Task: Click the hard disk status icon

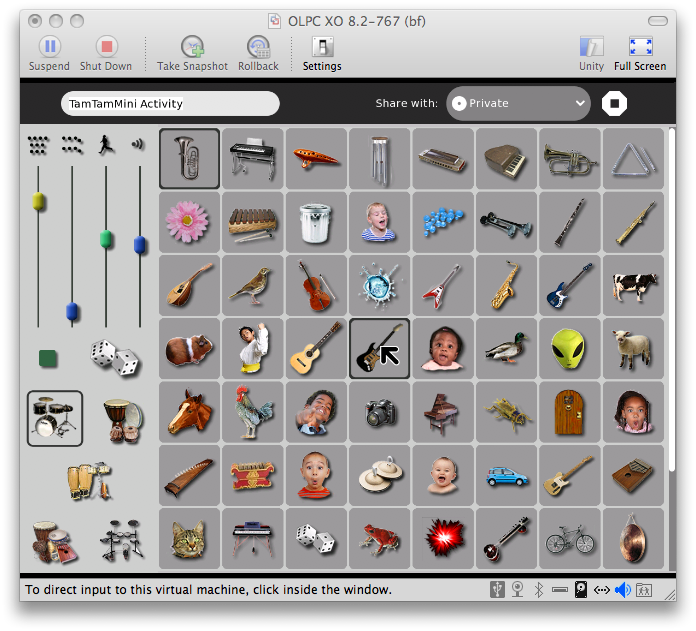Action: coord(581,590)
